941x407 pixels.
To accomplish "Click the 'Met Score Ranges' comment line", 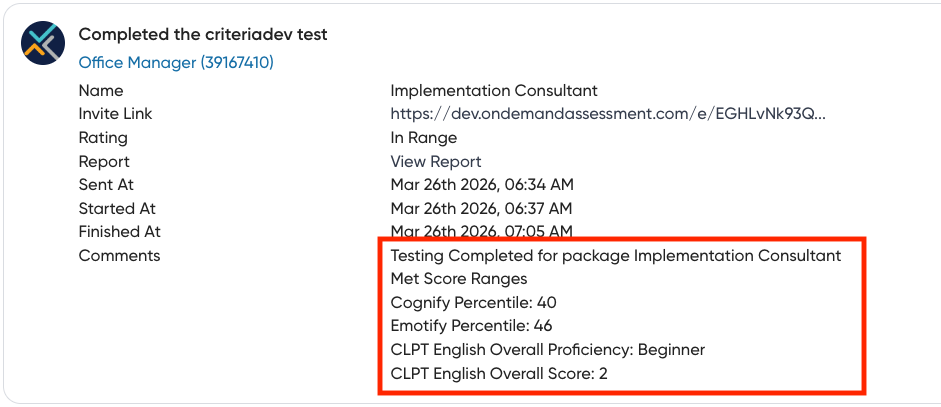I will point(459,279).
